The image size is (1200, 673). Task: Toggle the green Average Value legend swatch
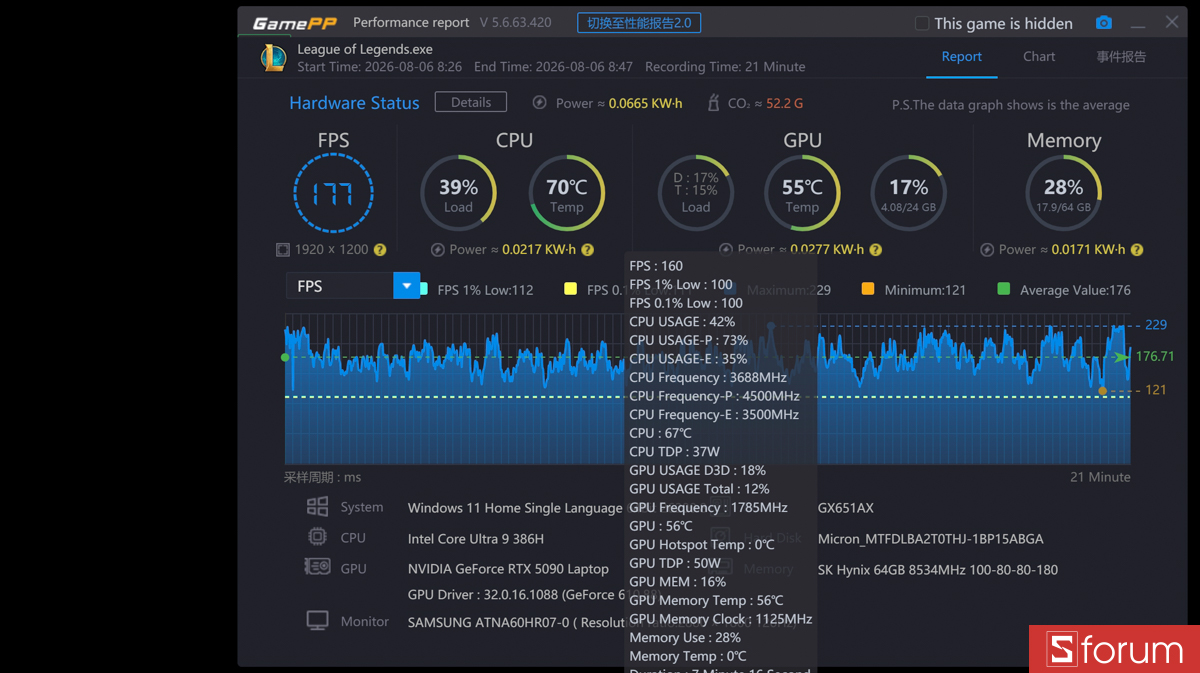click(x=1003, y=289)
